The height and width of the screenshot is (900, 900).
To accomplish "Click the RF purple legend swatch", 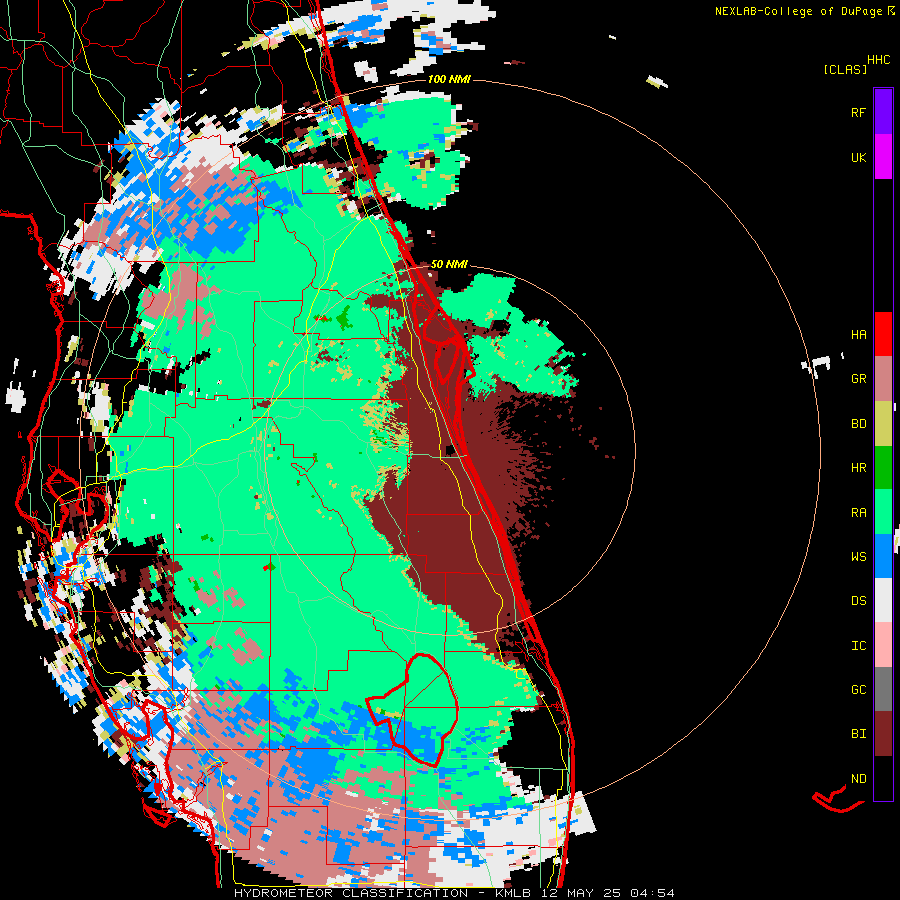I will coord(883,112).
